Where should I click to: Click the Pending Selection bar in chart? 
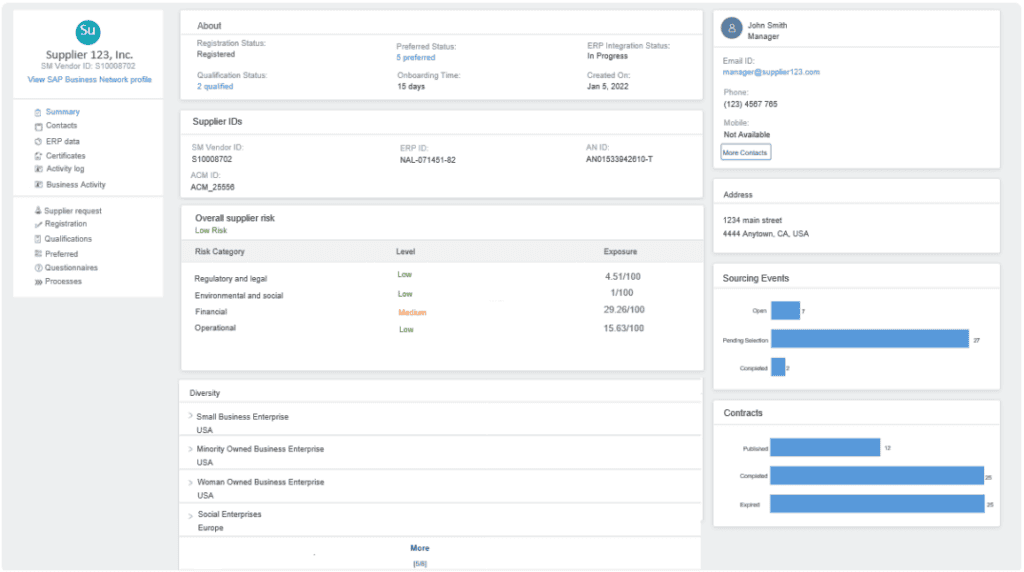point(869,338)
